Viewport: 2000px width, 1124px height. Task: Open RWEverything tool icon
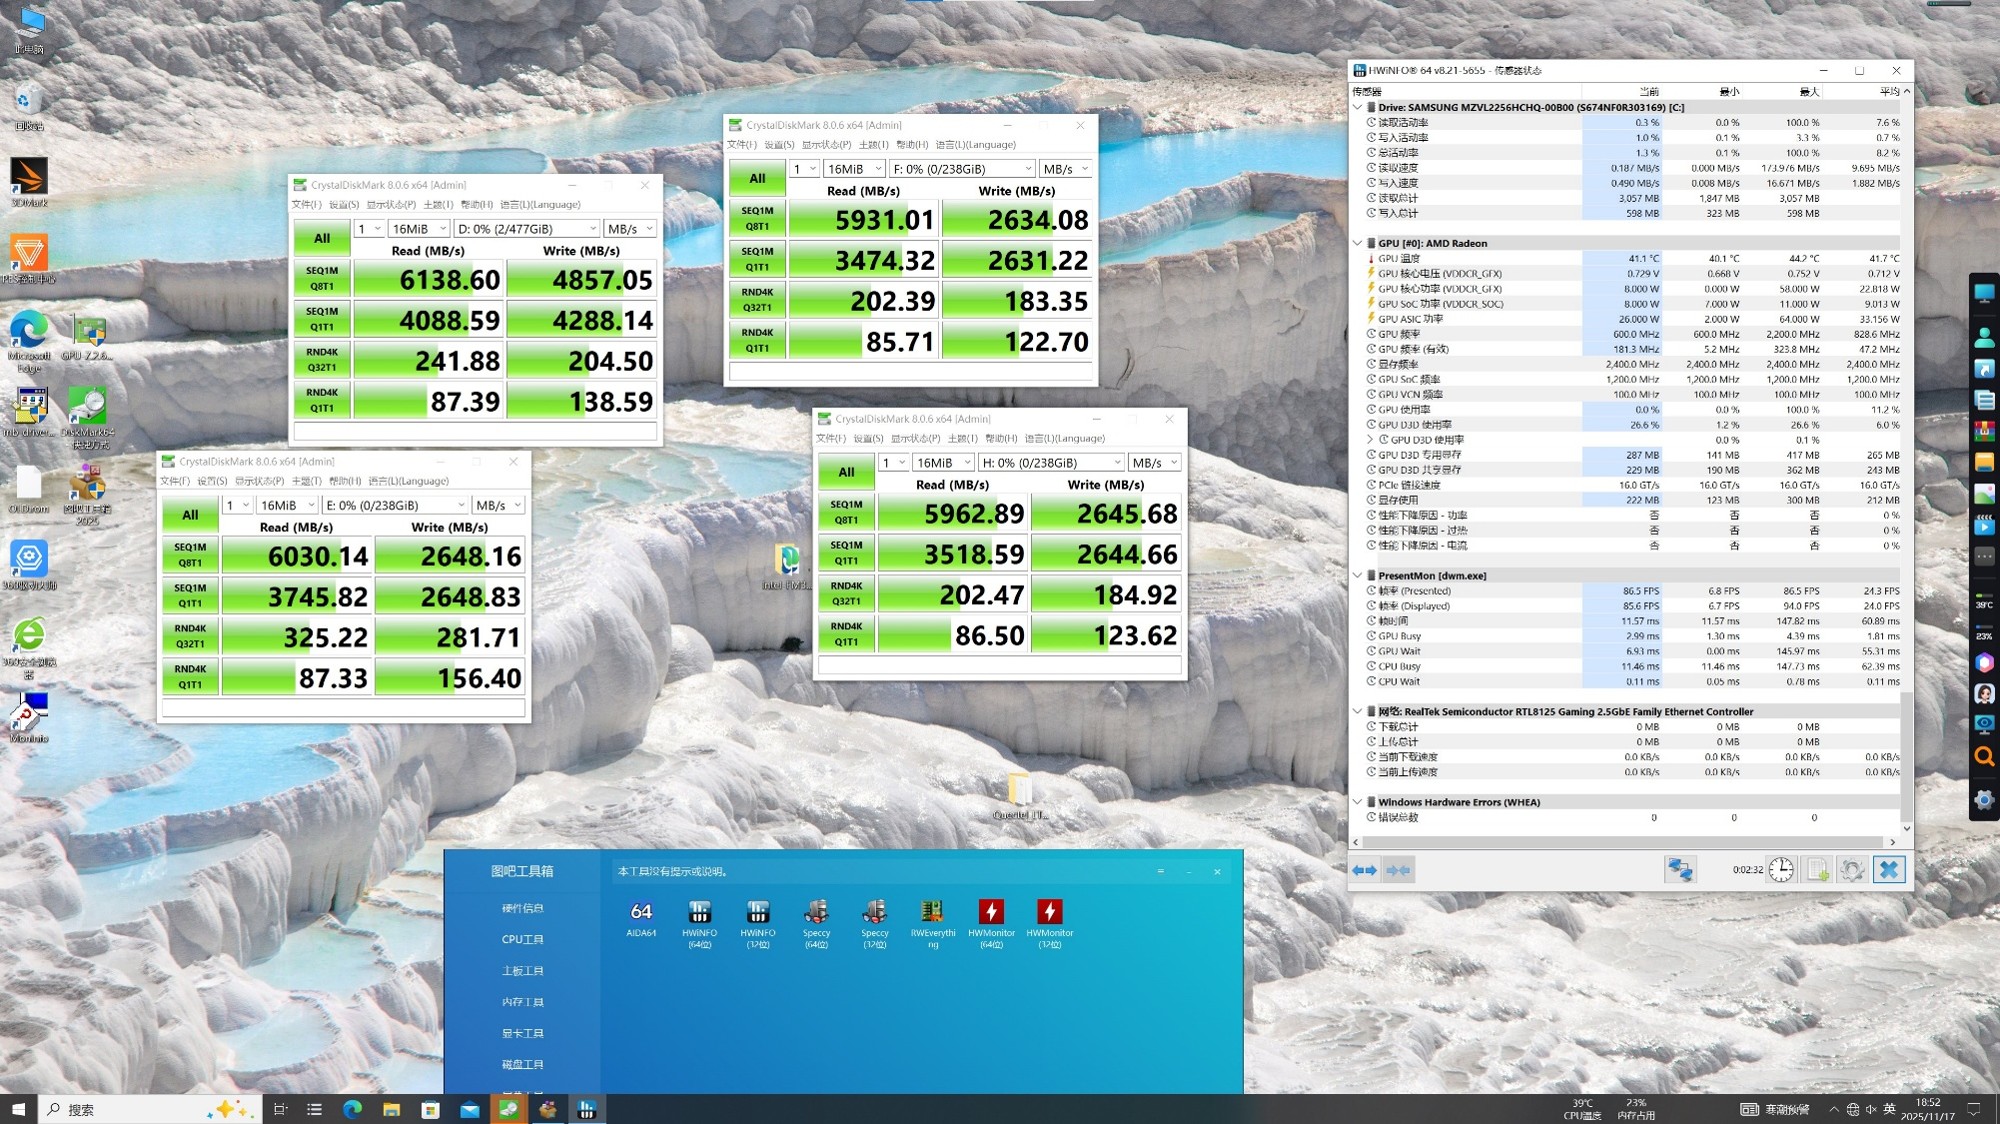932,913
